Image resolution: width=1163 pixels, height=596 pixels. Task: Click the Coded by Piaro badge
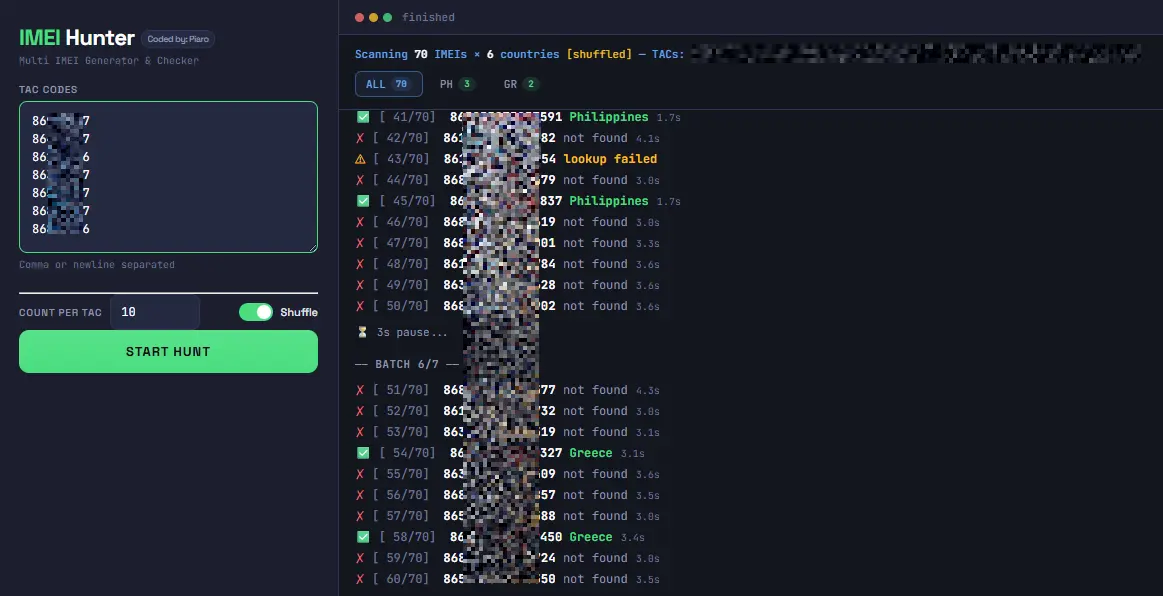pos(178,39)
